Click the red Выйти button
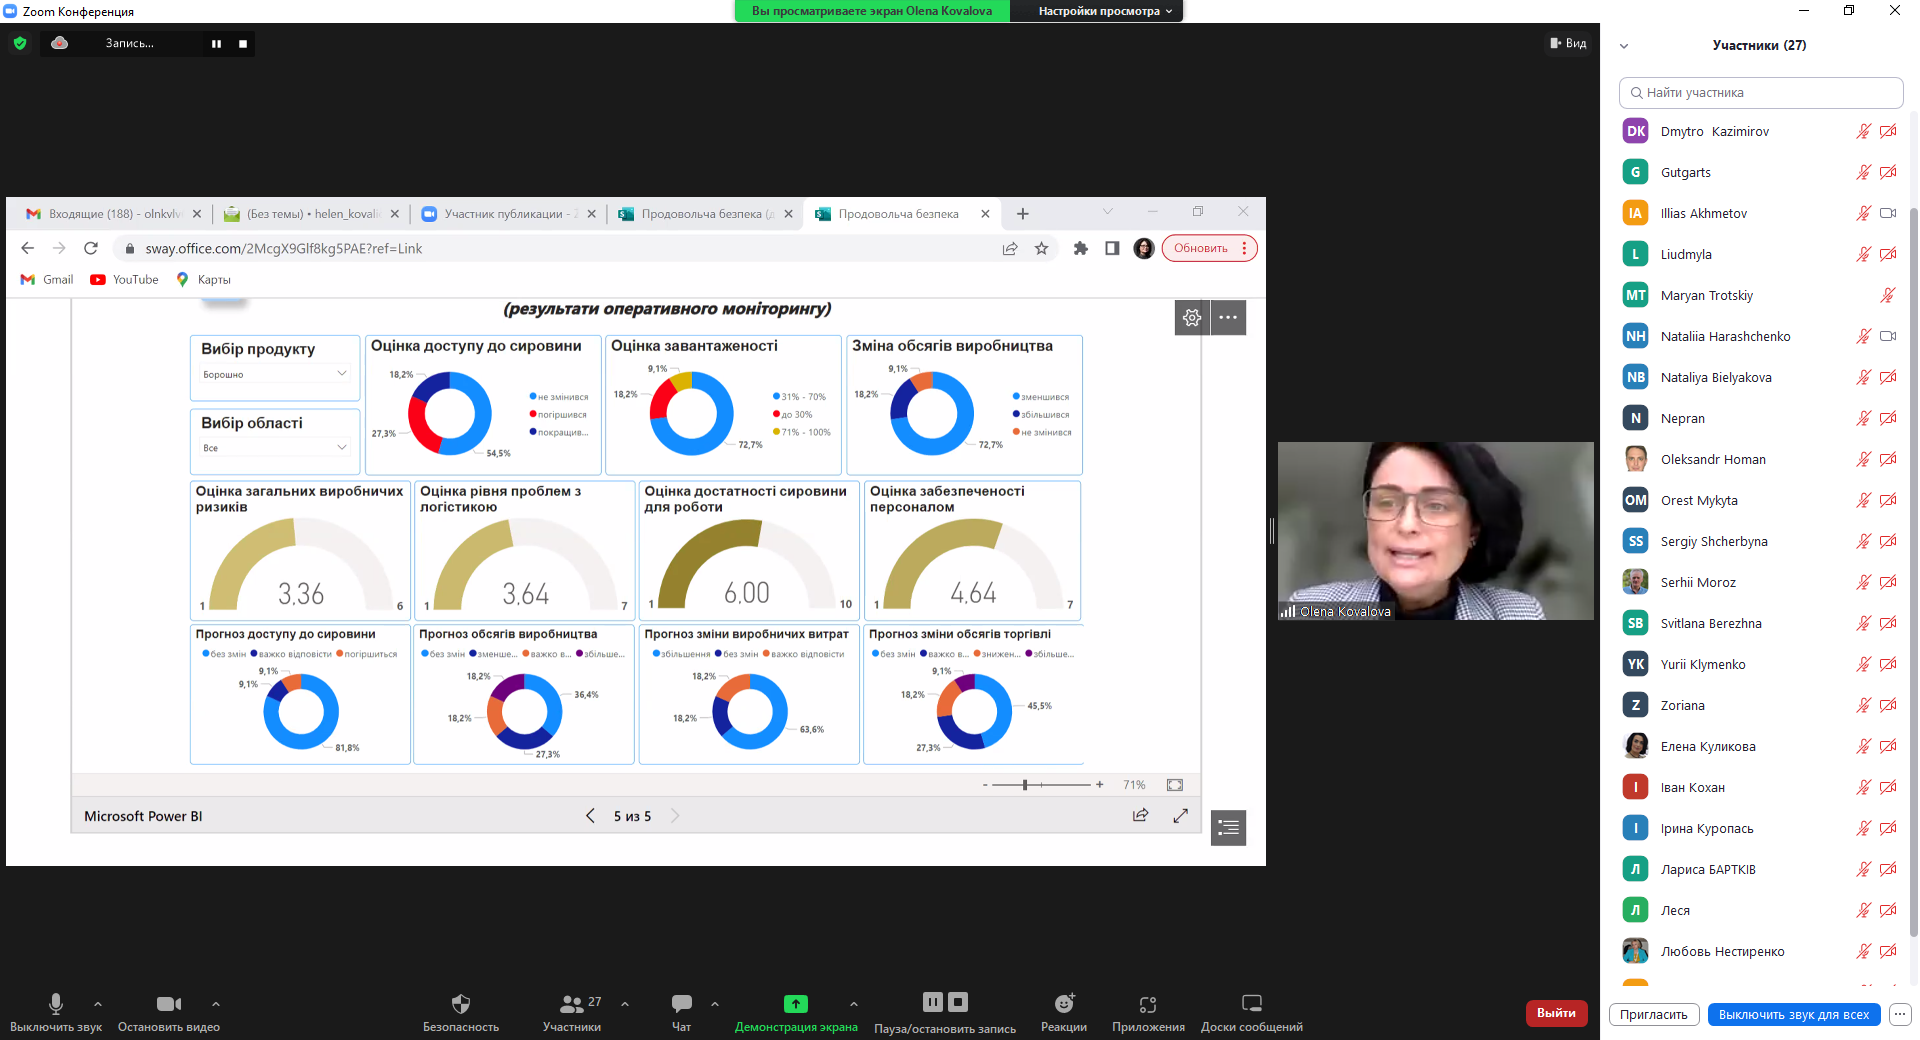This screenshot has width=1920, height=1040. pyautogui.click(x=1556, y=1013)
